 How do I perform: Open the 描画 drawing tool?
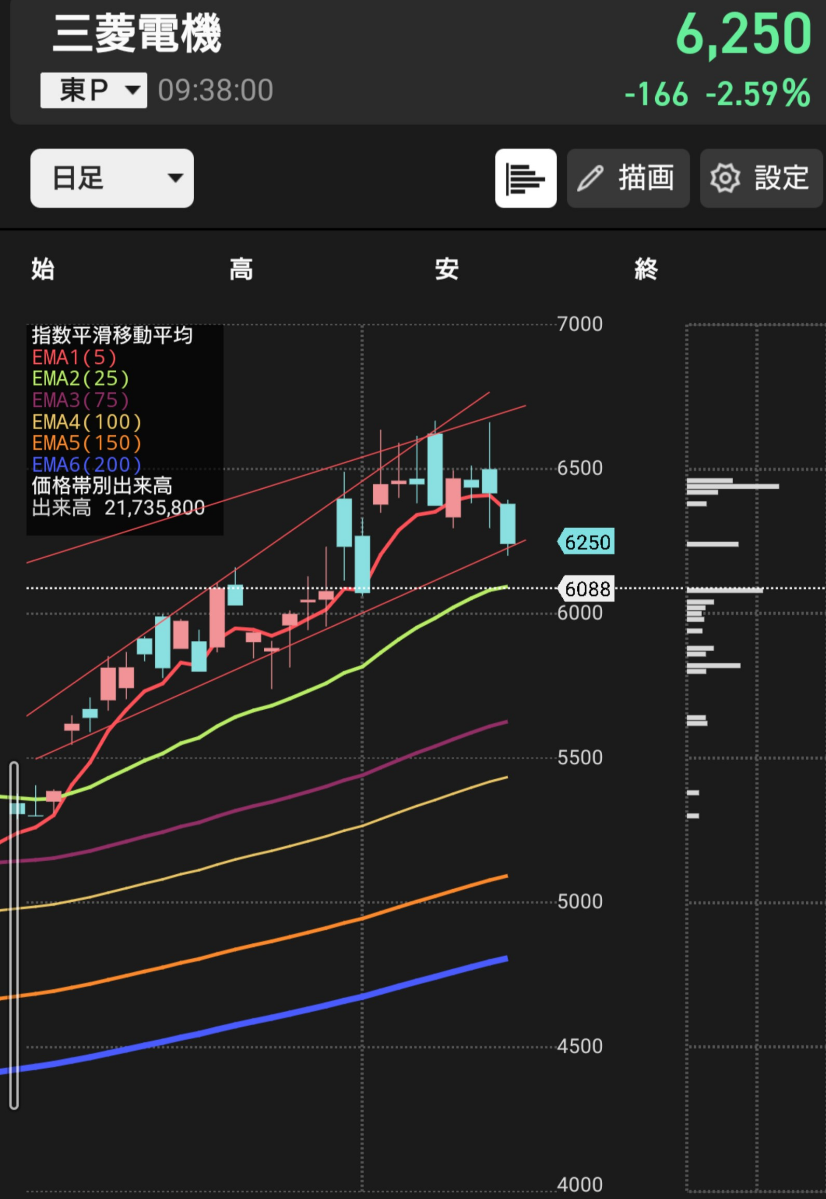628,178
